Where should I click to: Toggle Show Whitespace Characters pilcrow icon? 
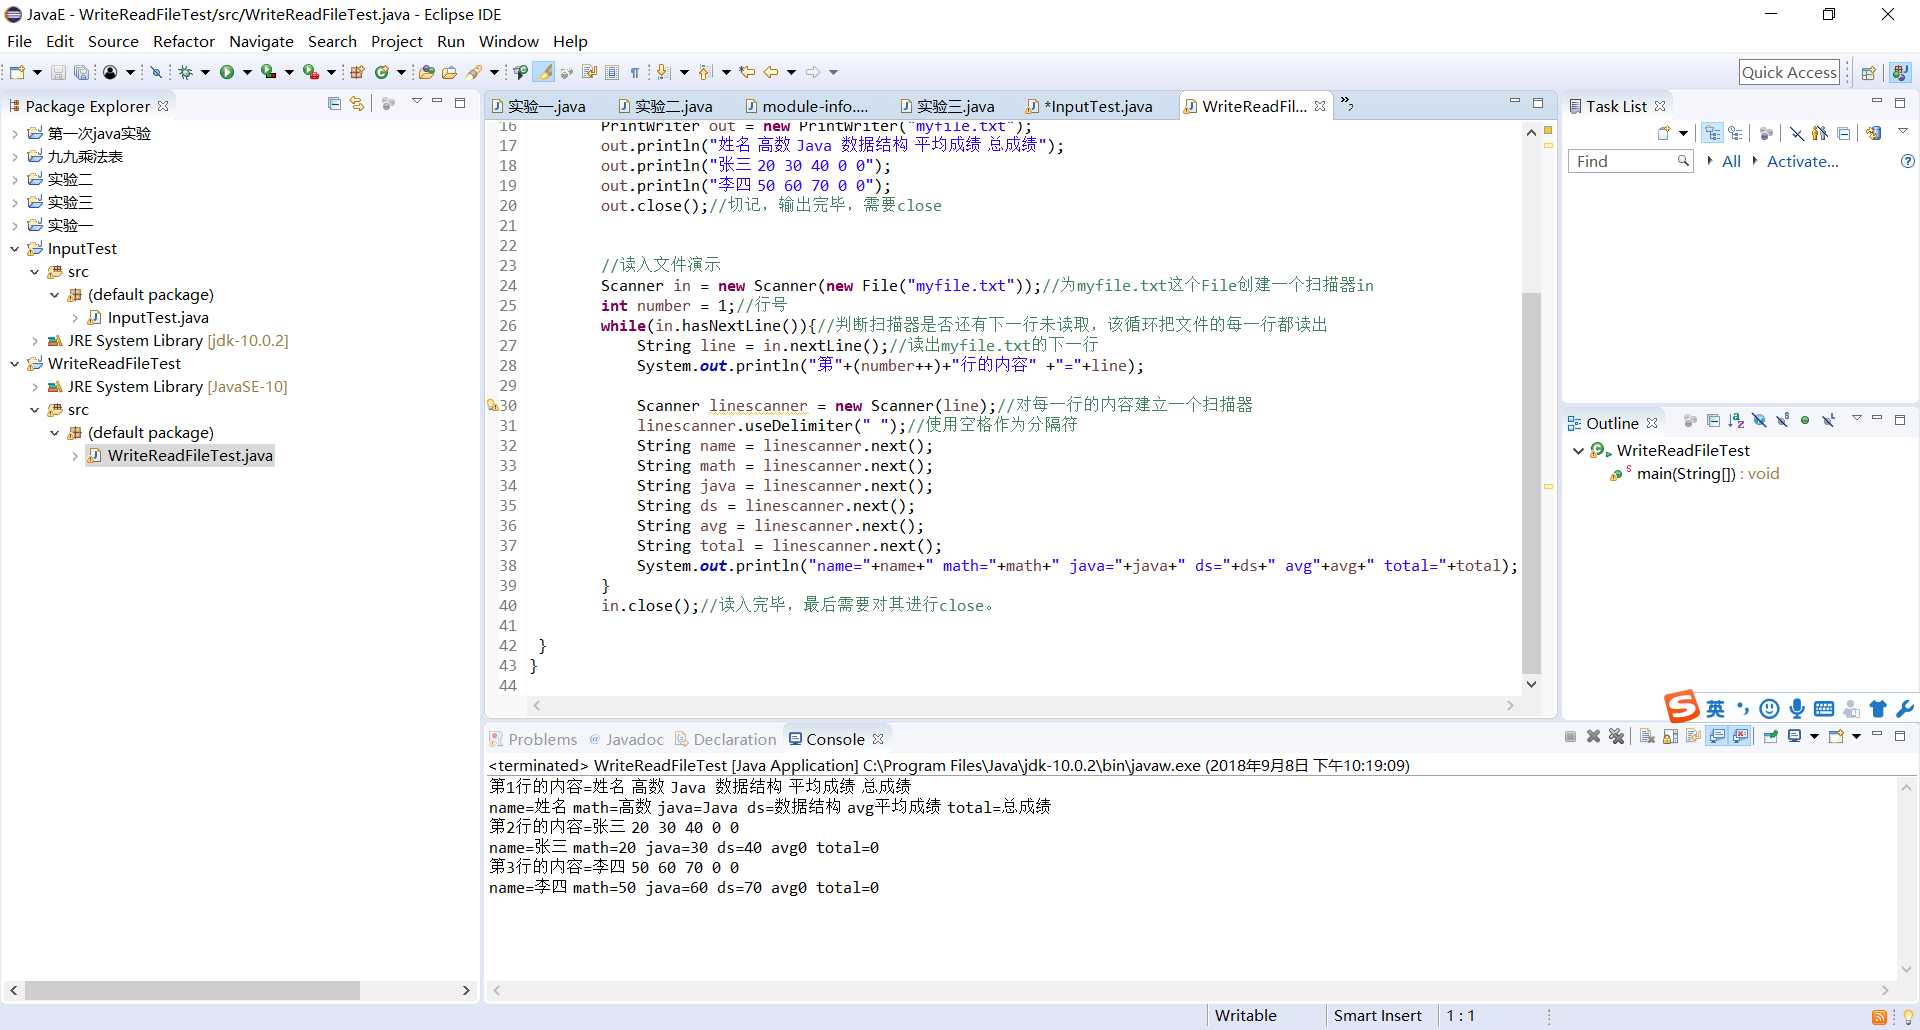[x=634, y=72]
